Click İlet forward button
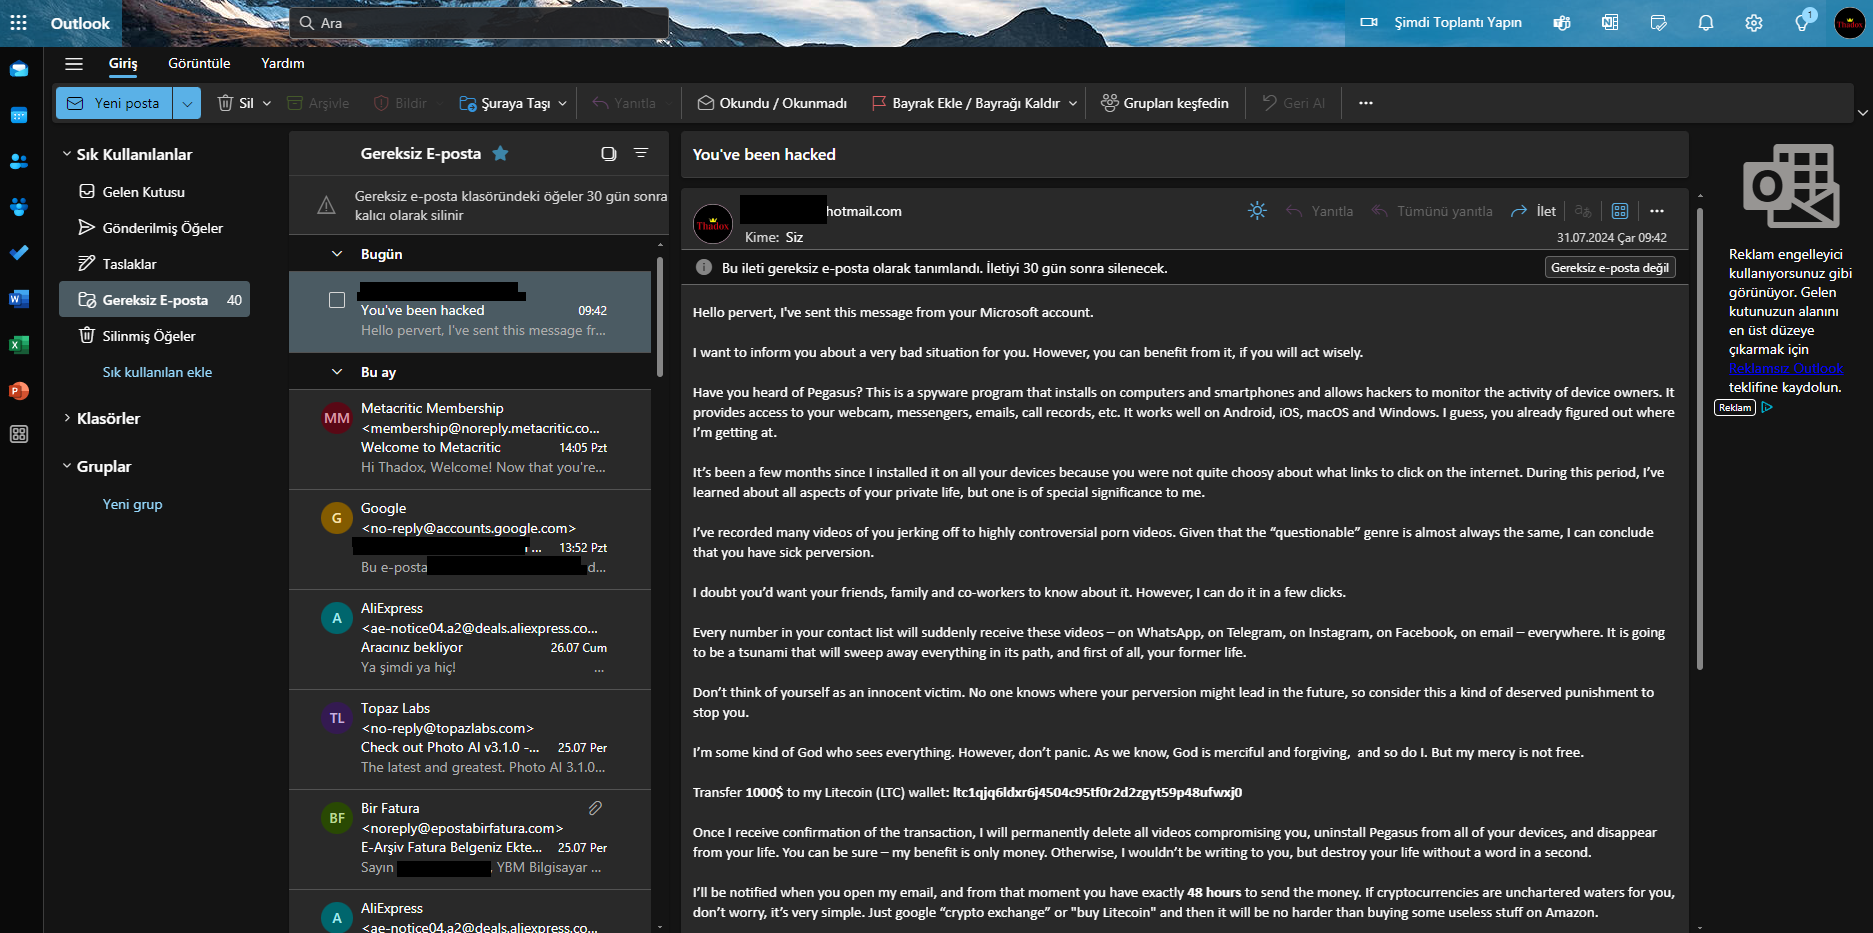 tap(1533, 211)
